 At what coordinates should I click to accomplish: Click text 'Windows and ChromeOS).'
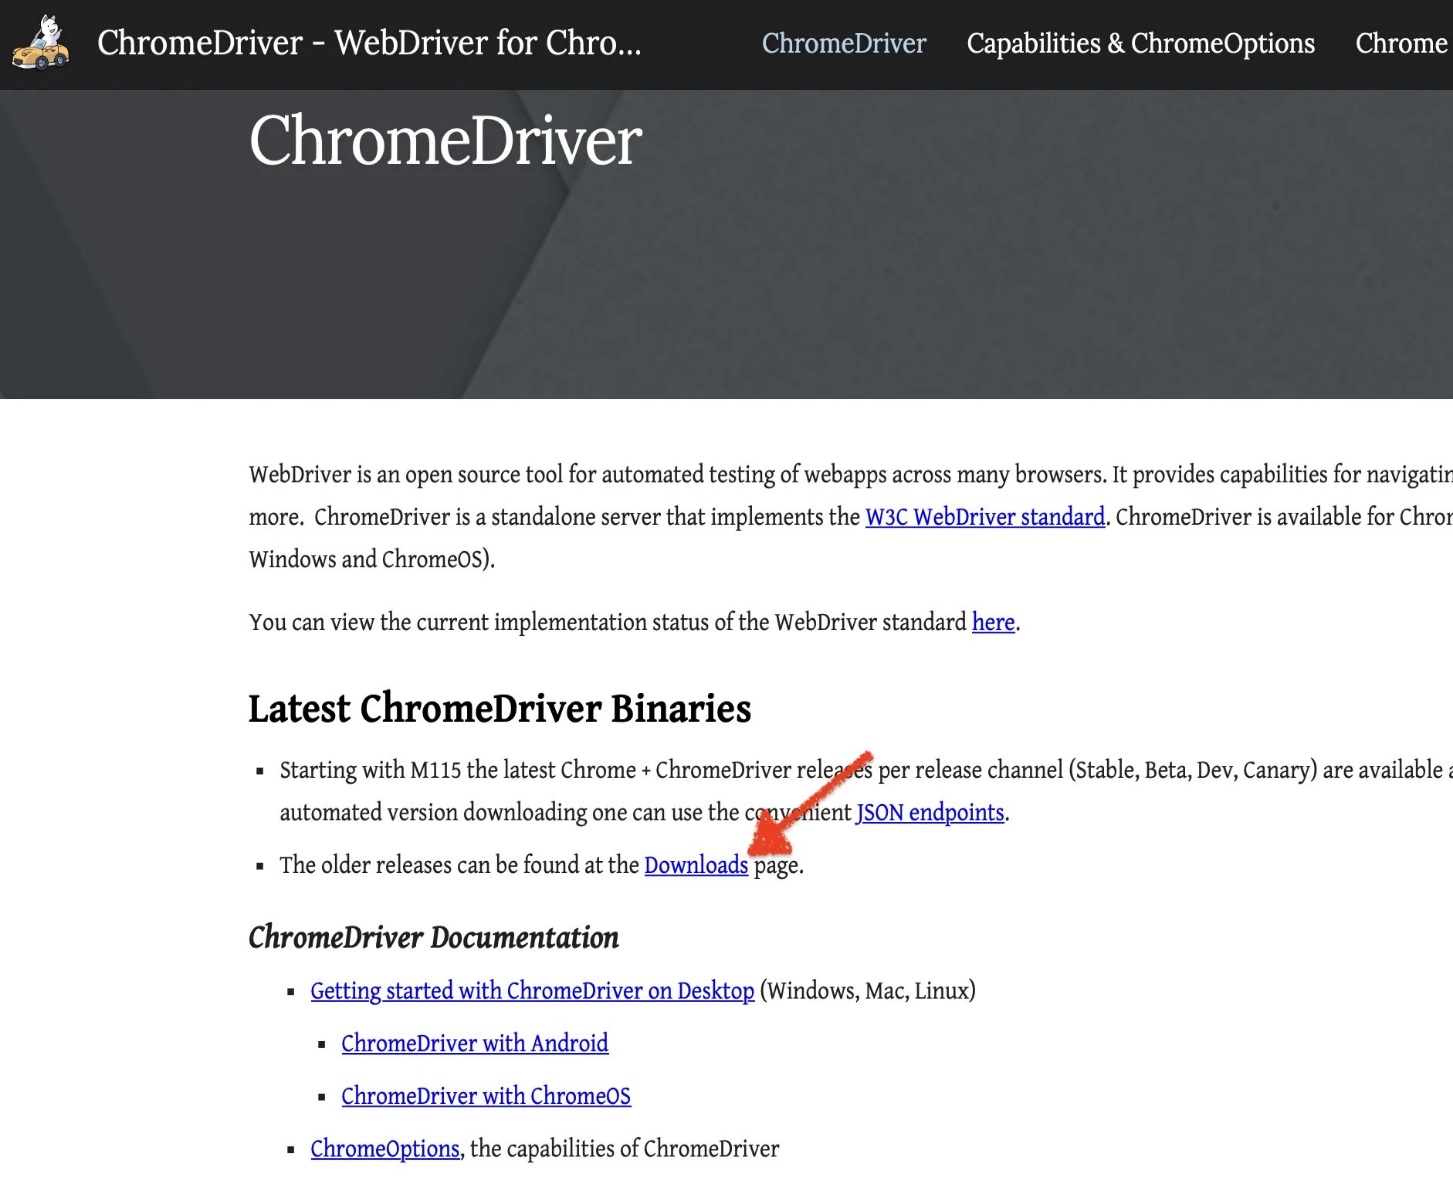(372, 559)
